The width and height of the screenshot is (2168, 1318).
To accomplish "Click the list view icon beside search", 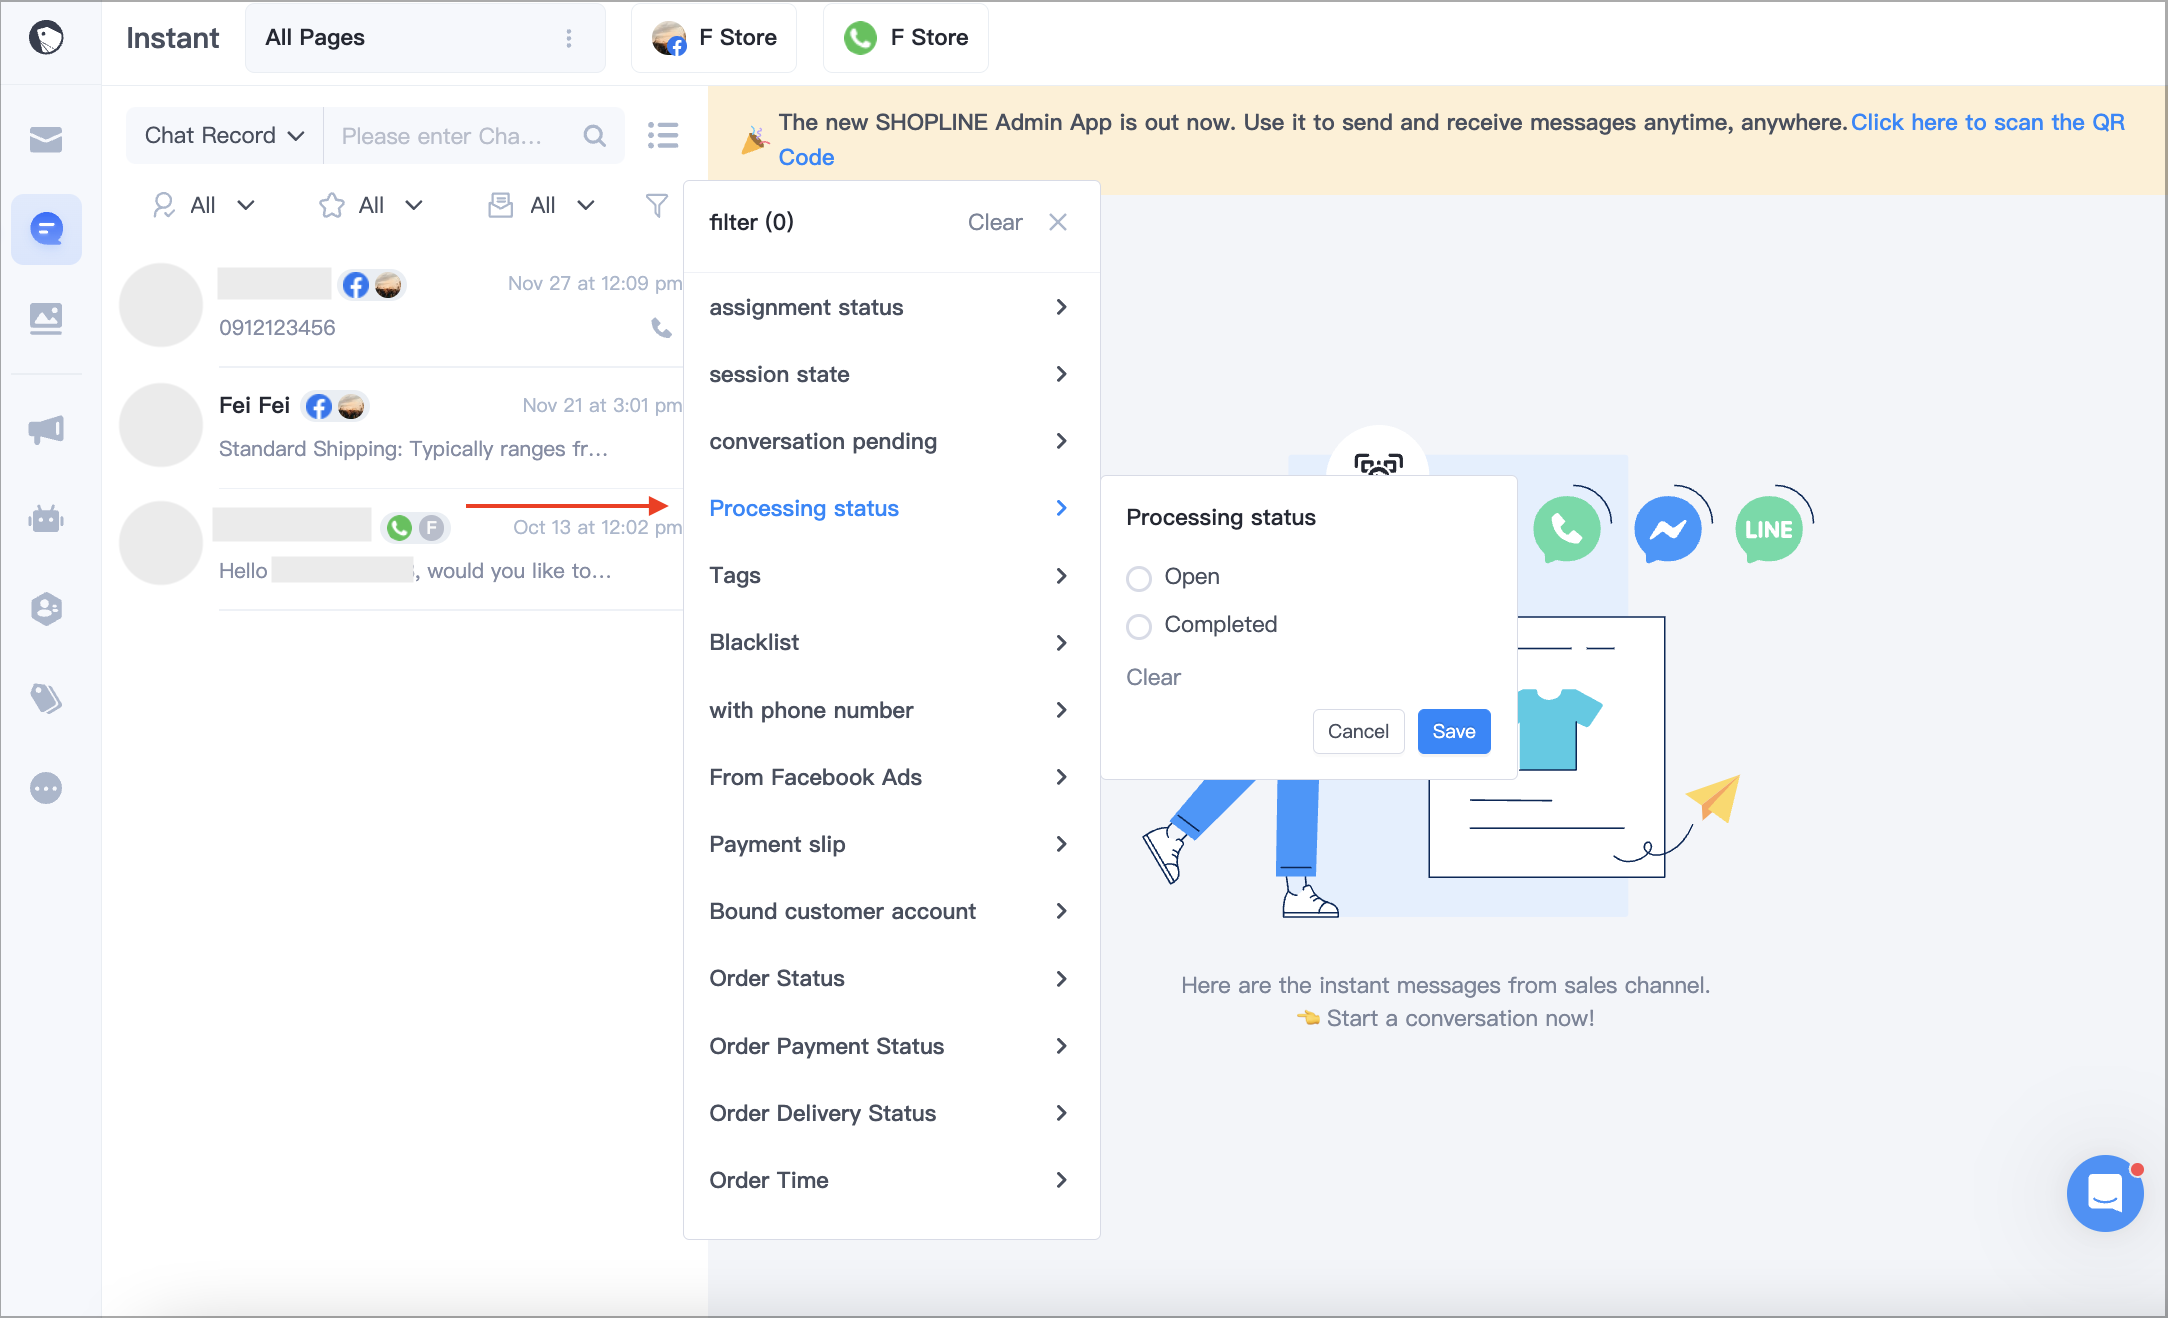I will coord(663,135).
